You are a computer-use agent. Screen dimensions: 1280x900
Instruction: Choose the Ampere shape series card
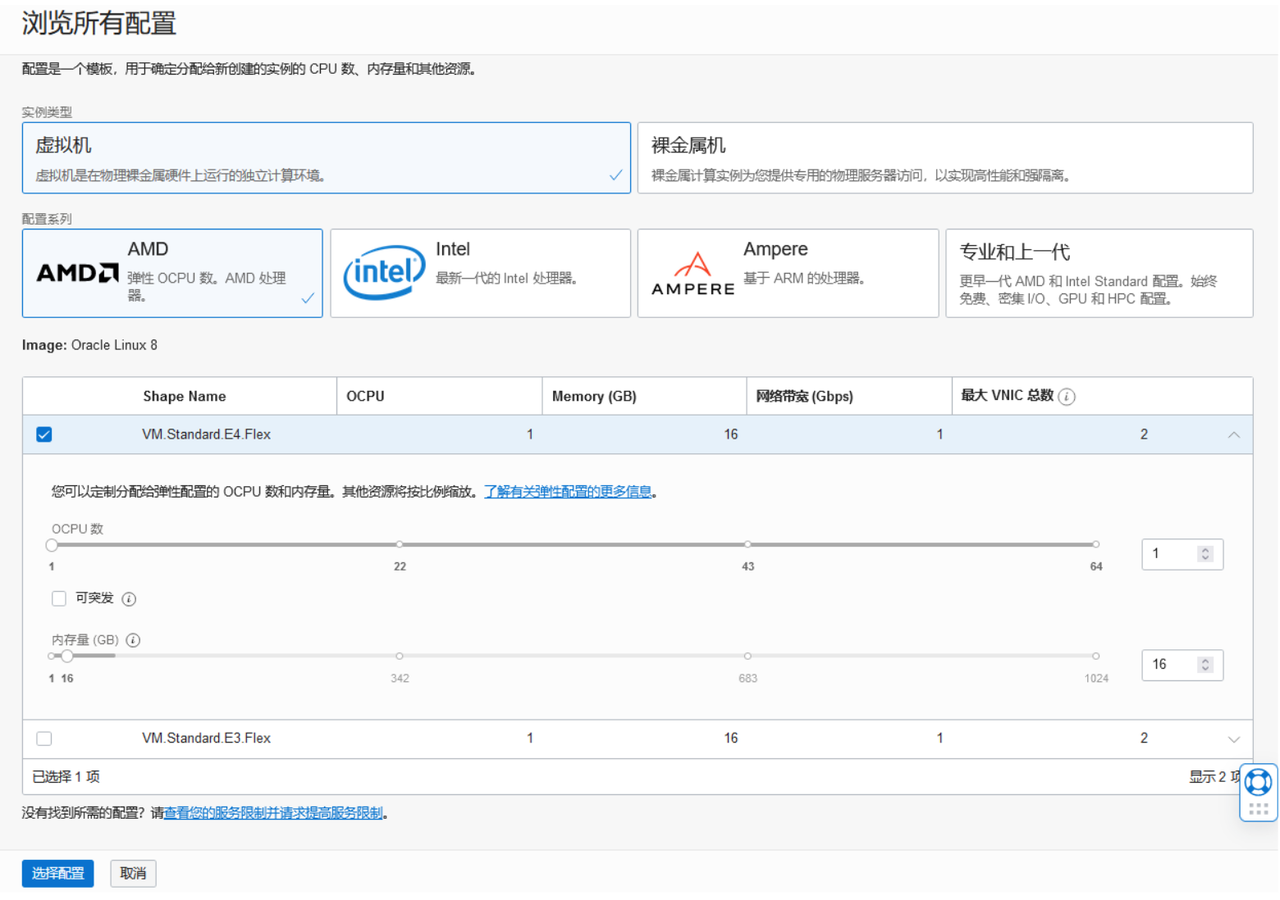coord(788,273)
